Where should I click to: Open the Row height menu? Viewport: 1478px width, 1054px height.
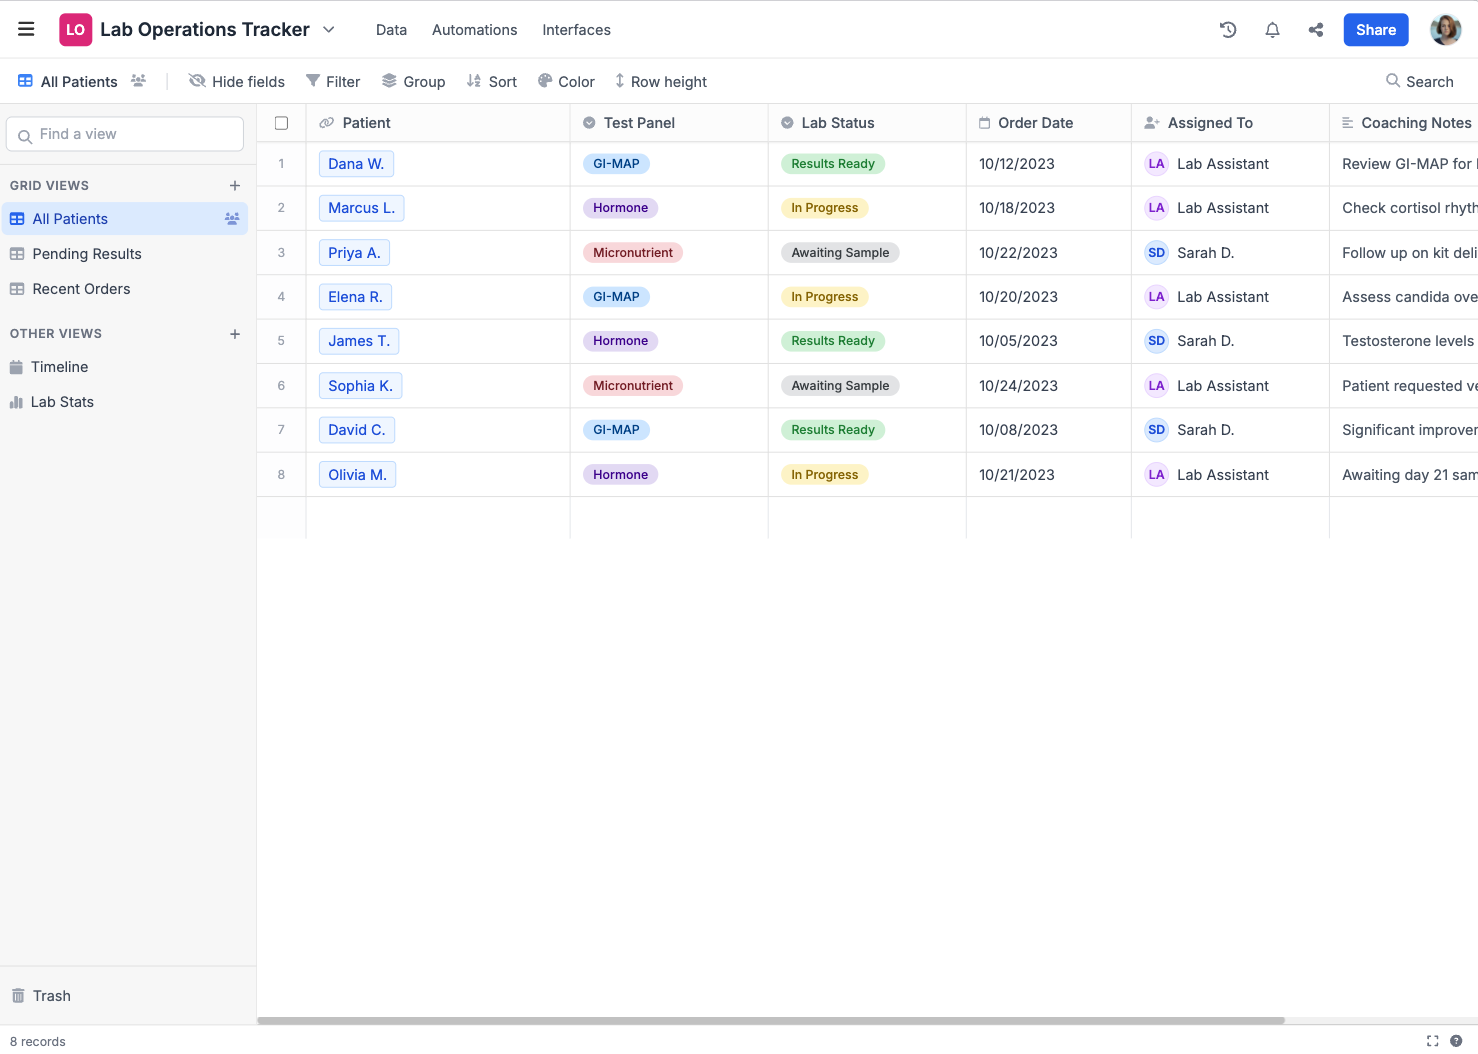pos(660,81)
